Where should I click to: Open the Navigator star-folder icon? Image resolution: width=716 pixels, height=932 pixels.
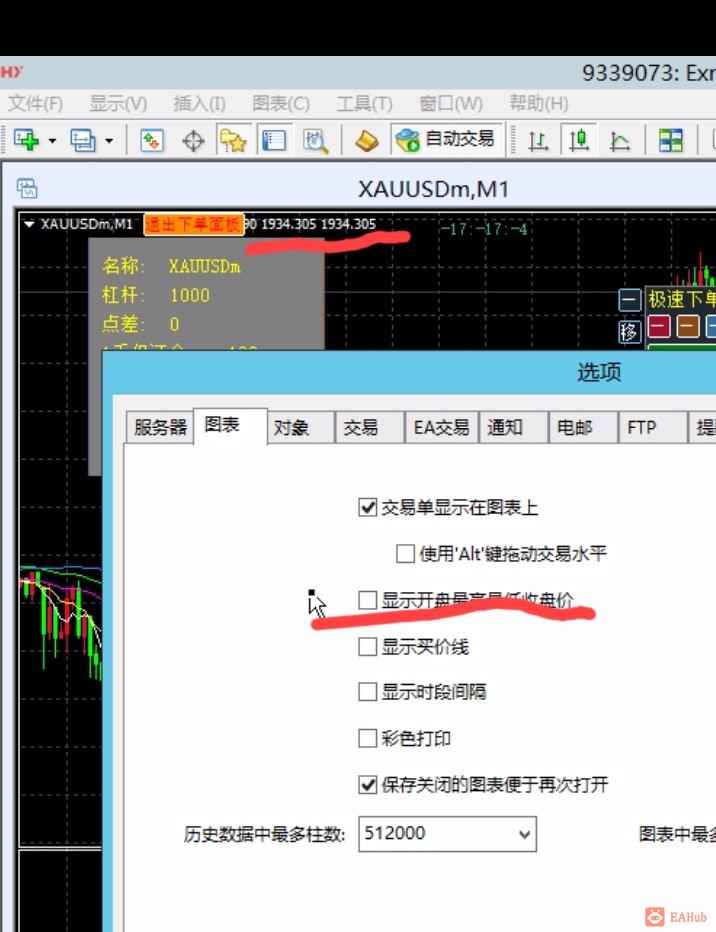click(x=233, y=141)
